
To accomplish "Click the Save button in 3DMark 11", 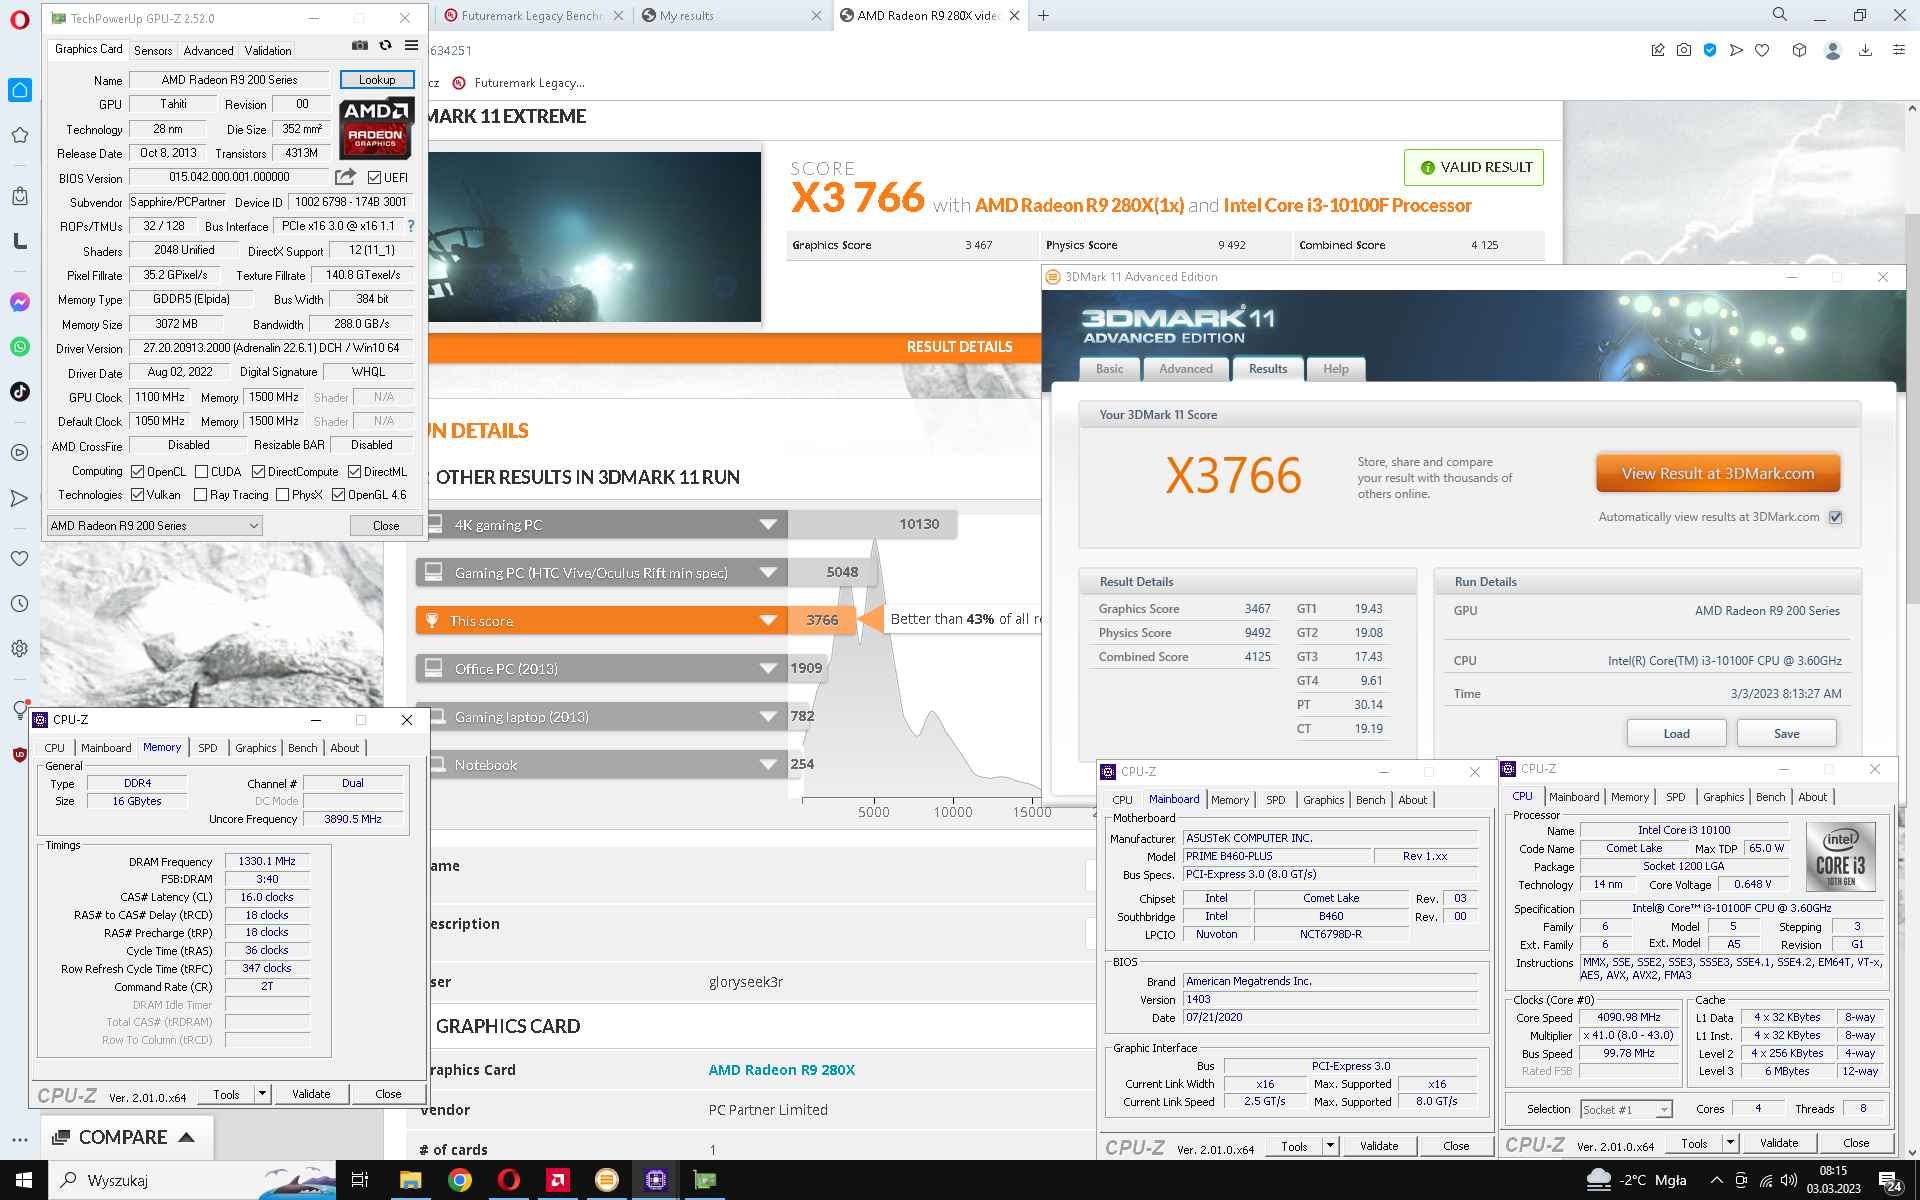I will coord(1786,733).
